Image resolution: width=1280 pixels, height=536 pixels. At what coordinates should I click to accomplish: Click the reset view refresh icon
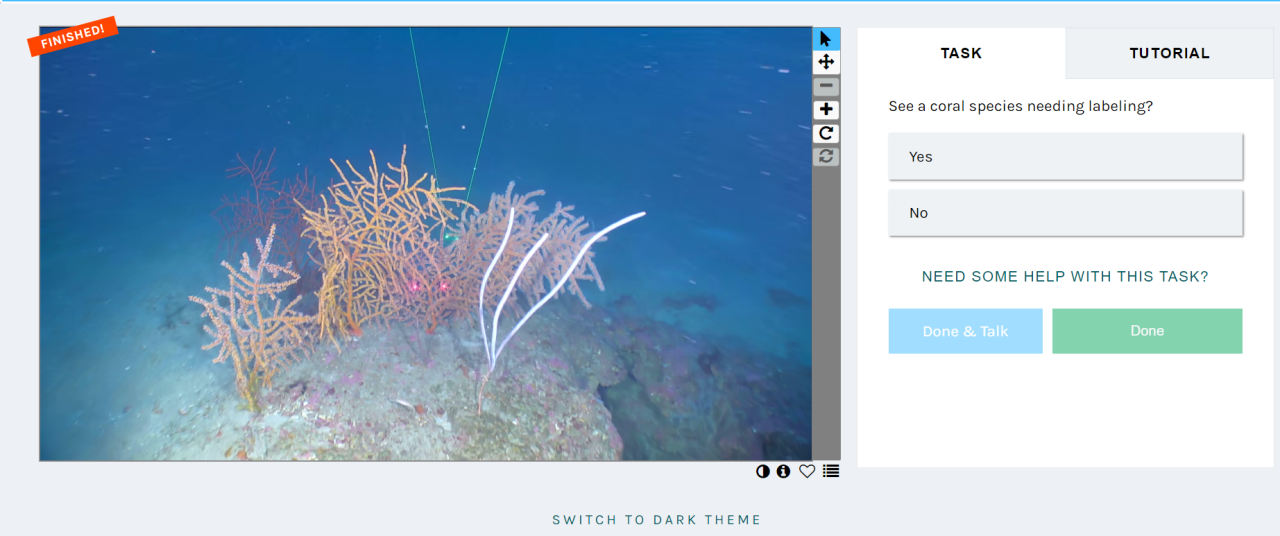[x=826, y=156]
